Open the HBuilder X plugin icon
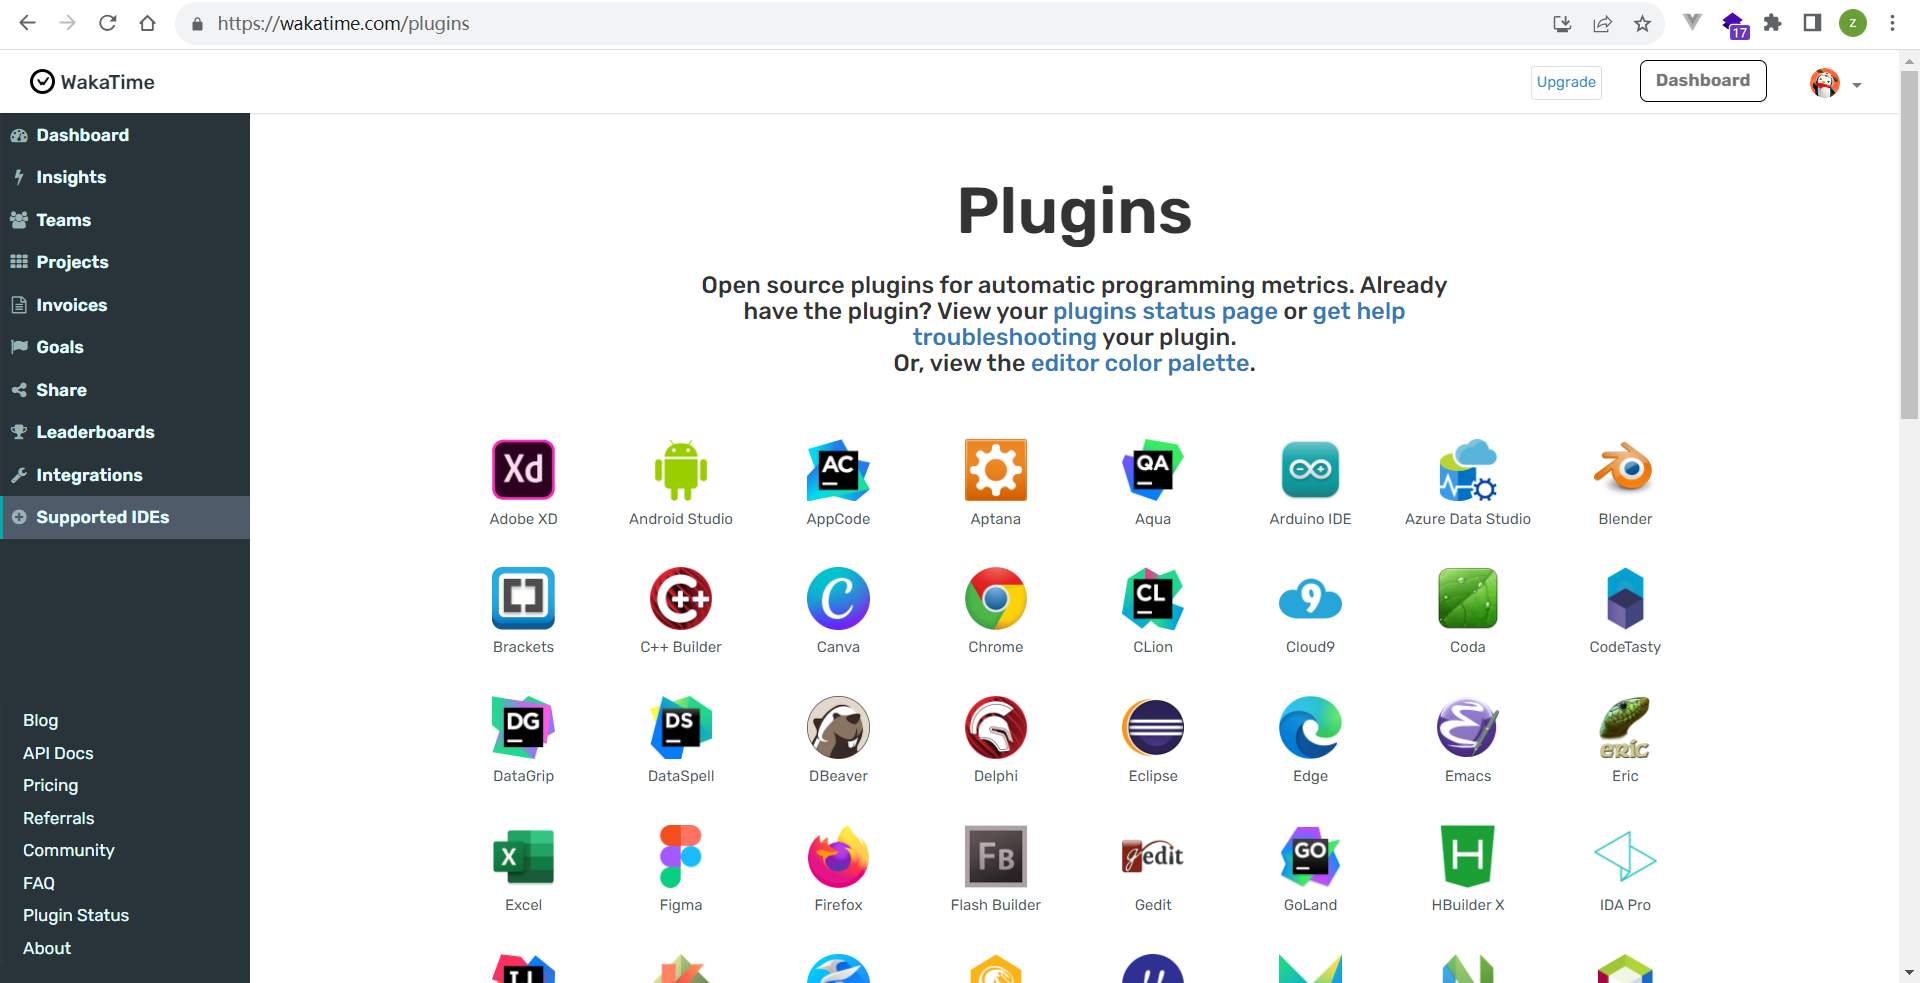Screen dimensions: 1920x983 [x=1468, y=856]
